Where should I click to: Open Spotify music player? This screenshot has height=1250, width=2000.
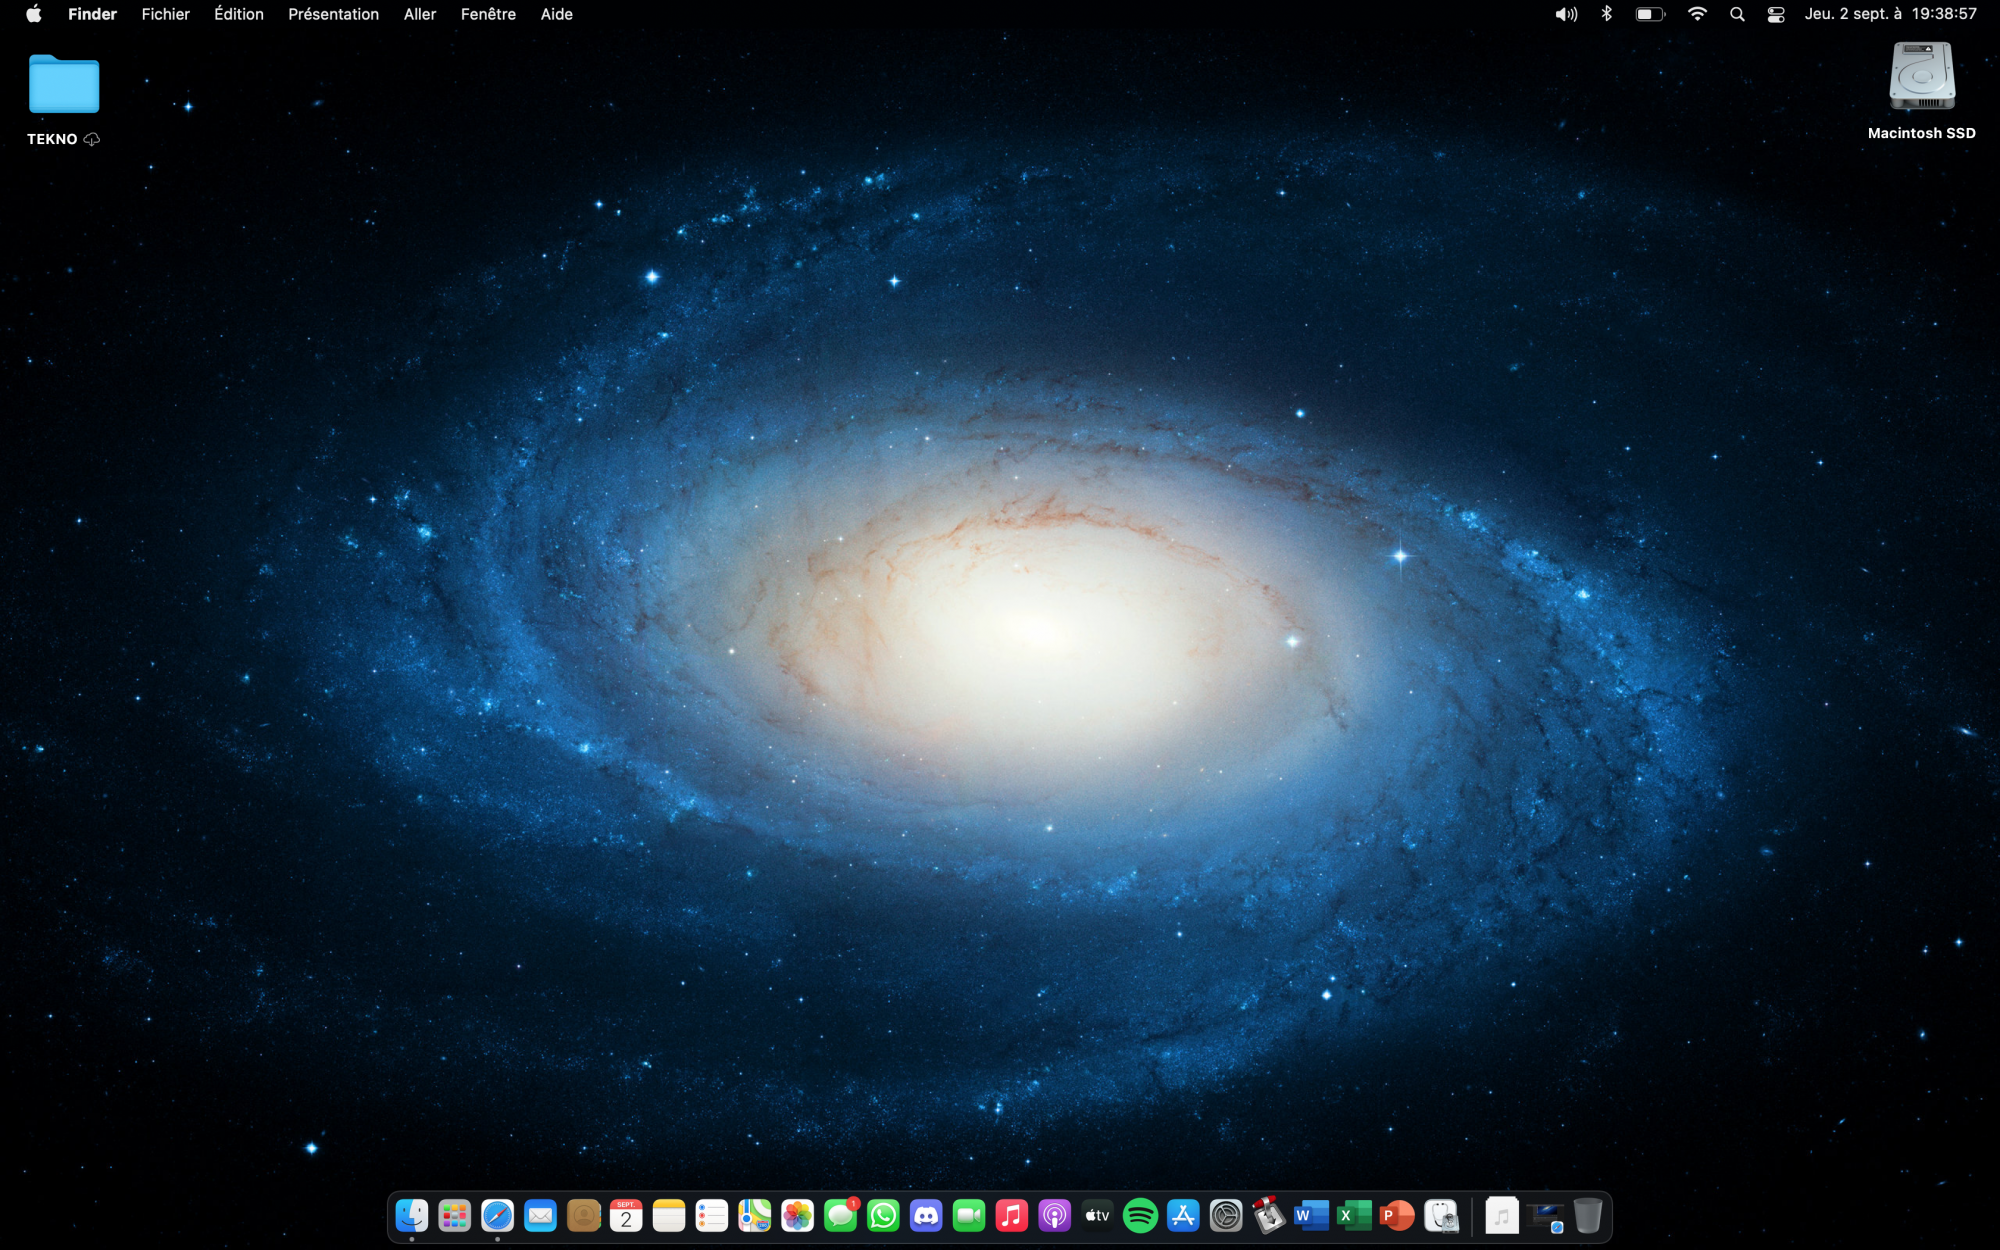point(1140,1214)
